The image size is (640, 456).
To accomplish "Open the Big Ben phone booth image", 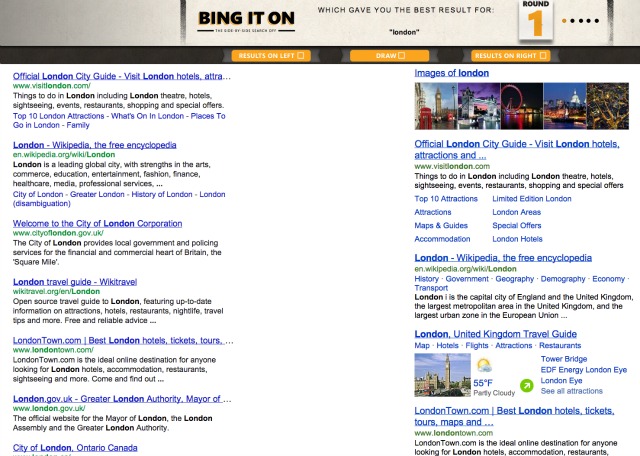I will [436, 106].
